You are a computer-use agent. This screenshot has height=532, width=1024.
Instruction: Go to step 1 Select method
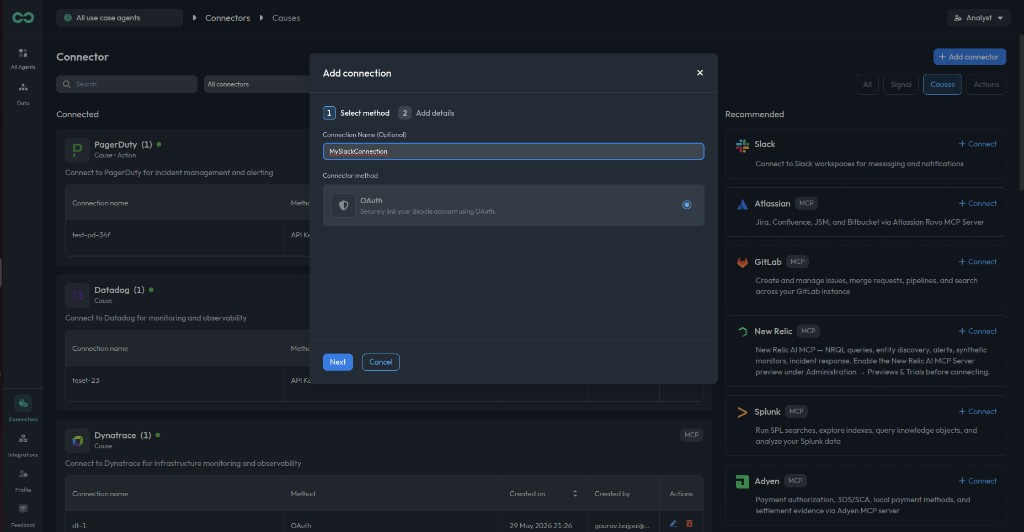[357, 113]
